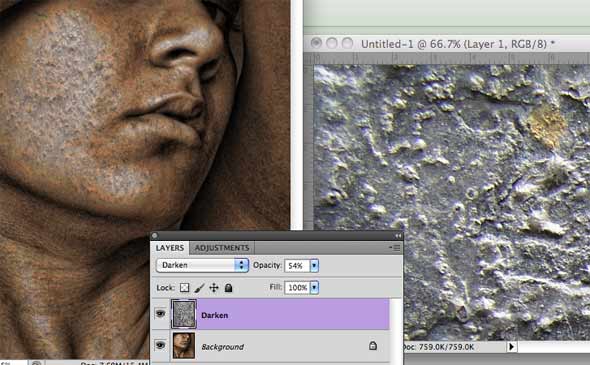Click the Fill 100% field
The height and width of the screenshot is (365, 590).
pos(297,288)
